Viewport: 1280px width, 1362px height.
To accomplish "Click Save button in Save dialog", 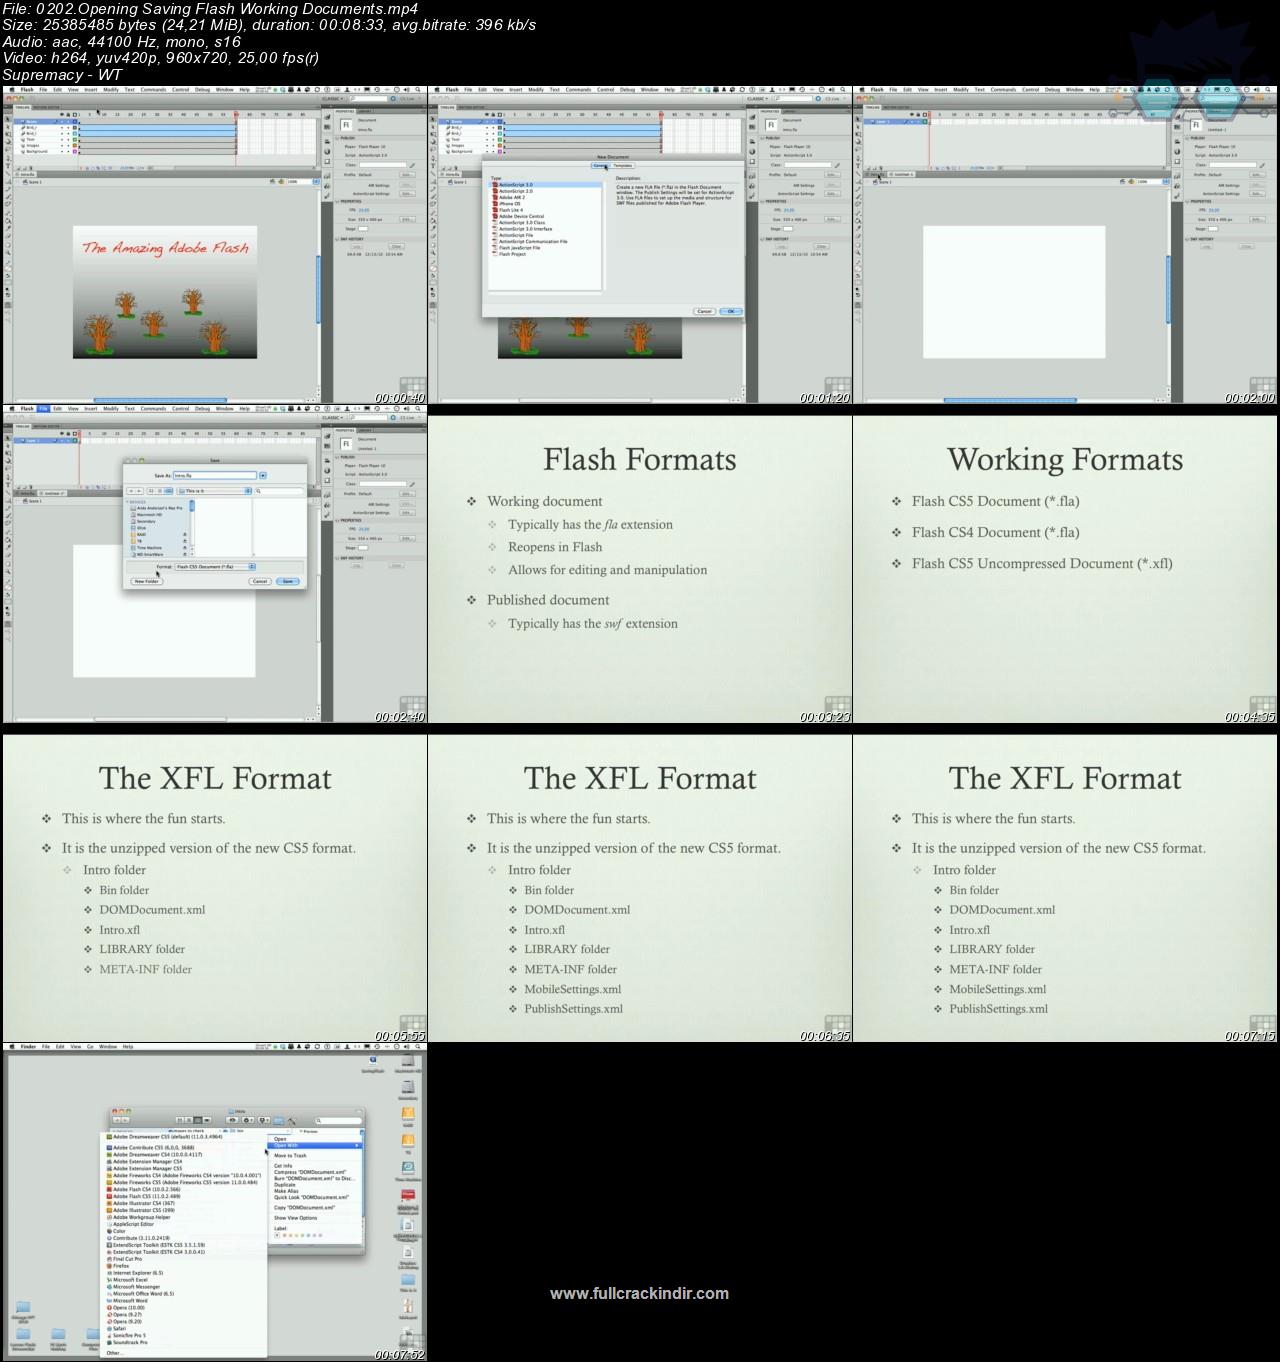I will pyautogui.click(x=288, y=581).
